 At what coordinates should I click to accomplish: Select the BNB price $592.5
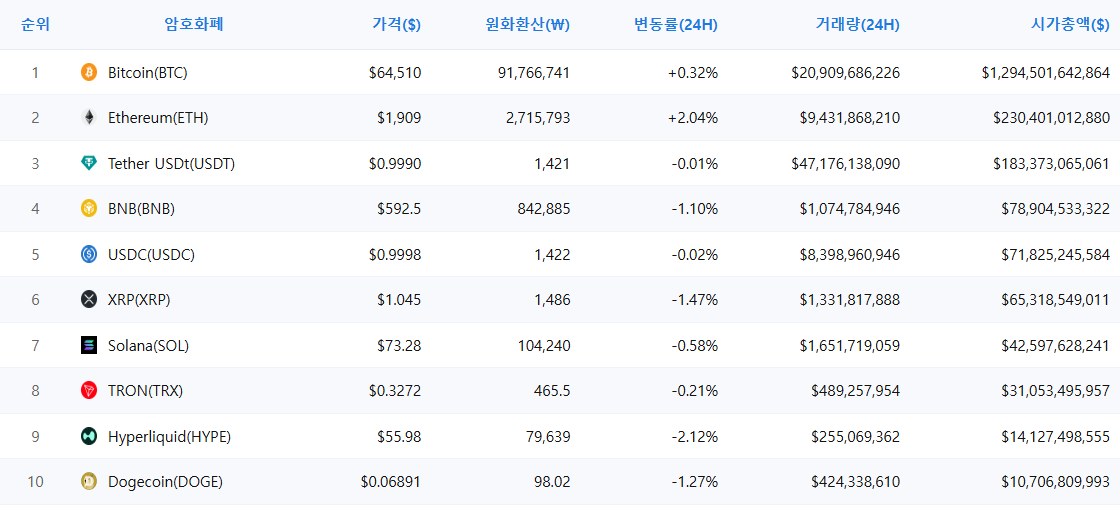click(x=399, y=208)
